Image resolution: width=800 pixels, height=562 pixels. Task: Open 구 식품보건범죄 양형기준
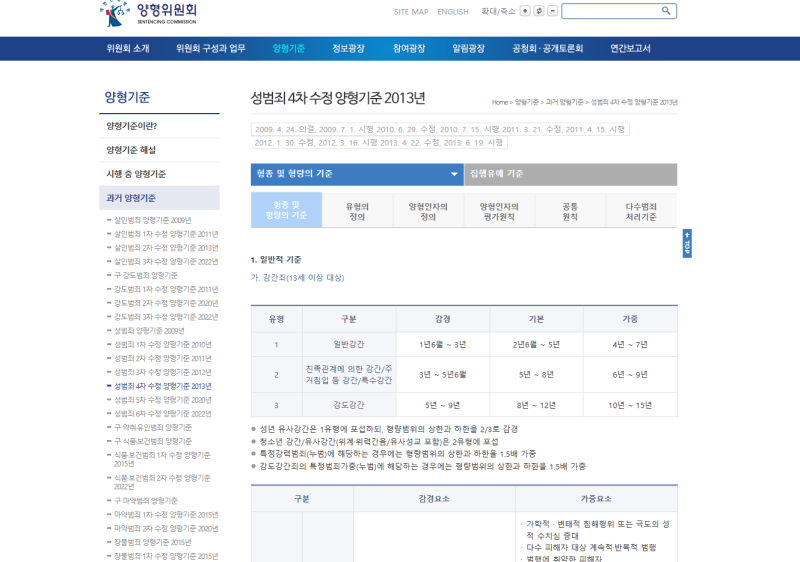pos(153,441)
